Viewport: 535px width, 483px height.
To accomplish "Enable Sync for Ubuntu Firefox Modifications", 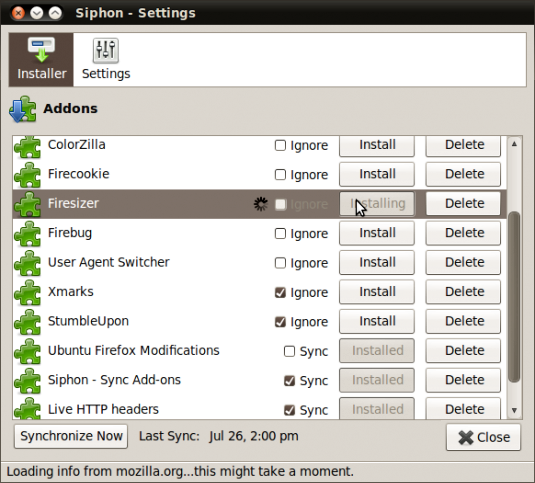I will coord(289,351).
